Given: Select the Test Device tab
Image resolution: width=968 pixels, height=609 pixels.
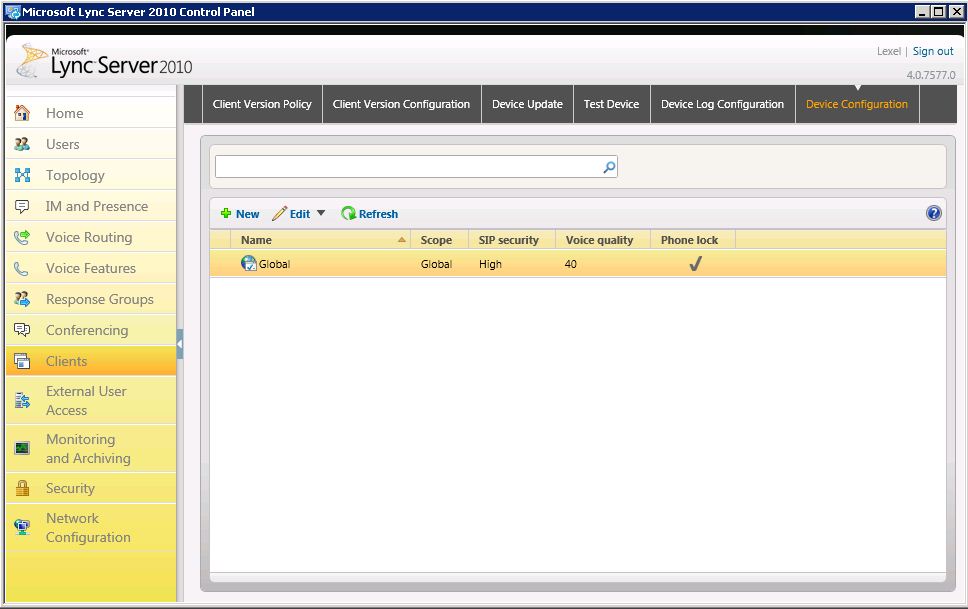Looking at the screenshot, I should point(611,104).
